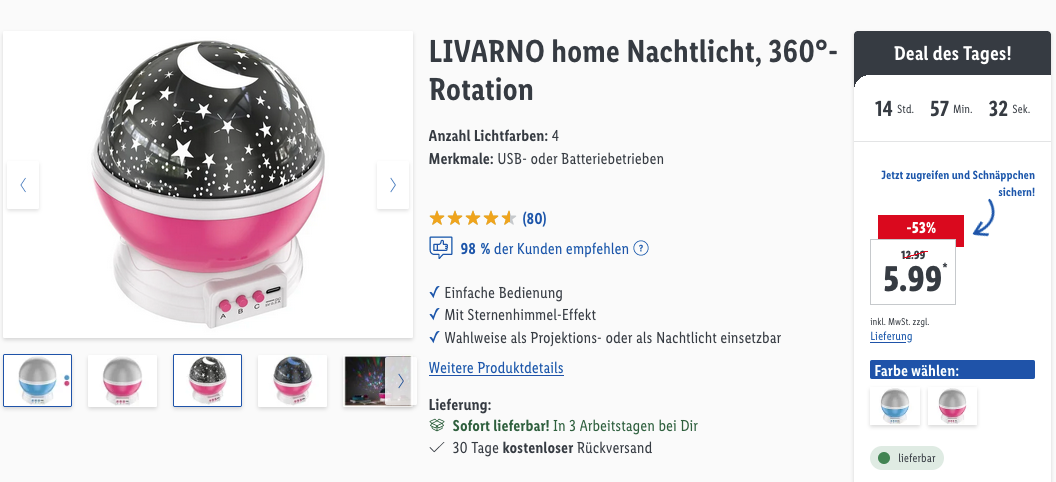
Task: Select the blue night light thumbnail
Action: [37, 380]
